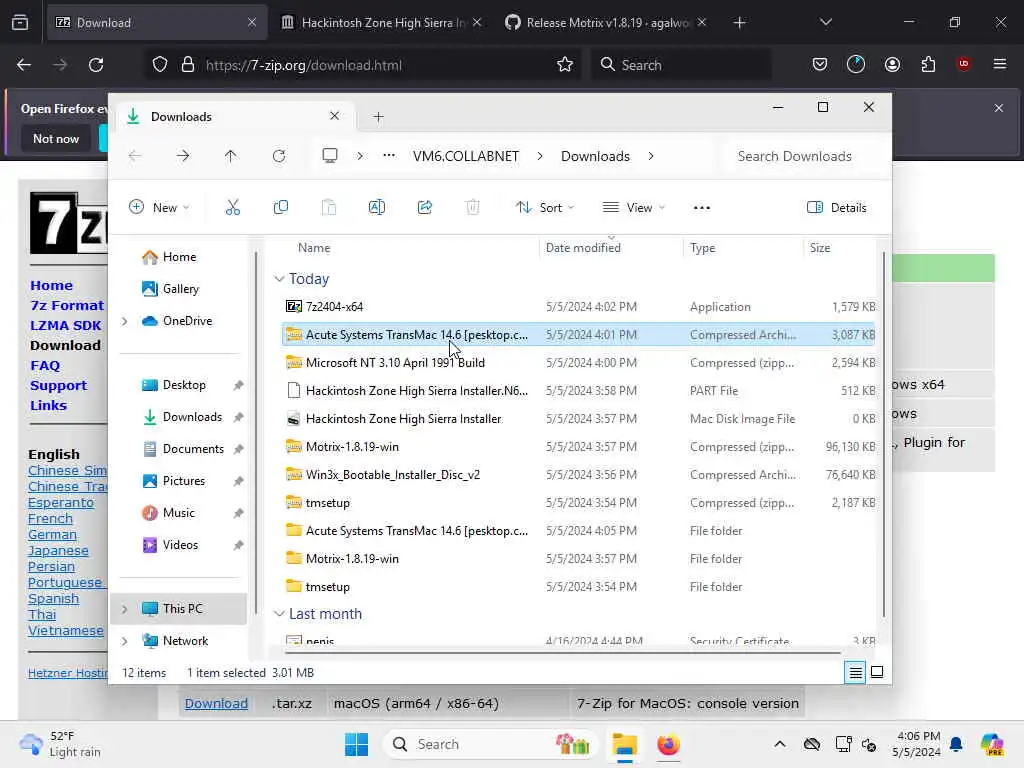Open a new Firefox tab

(739, 23)
